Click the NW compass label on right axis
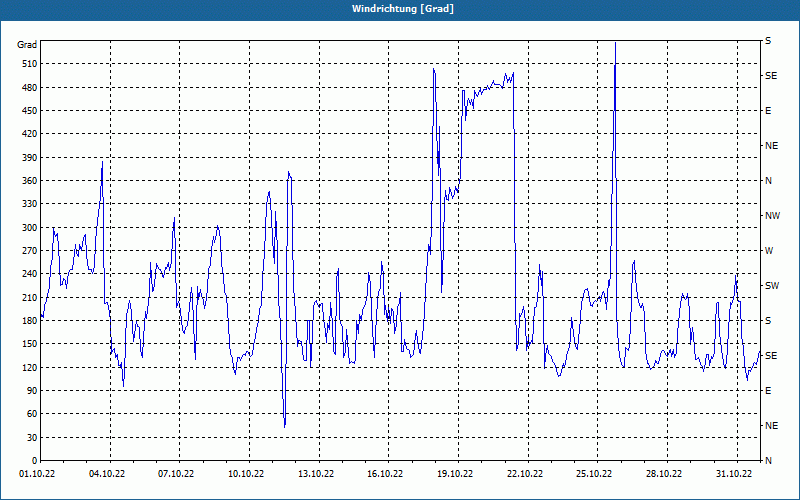Image resolution: width=800 pixels, height=500 pixels. [772, 216]
